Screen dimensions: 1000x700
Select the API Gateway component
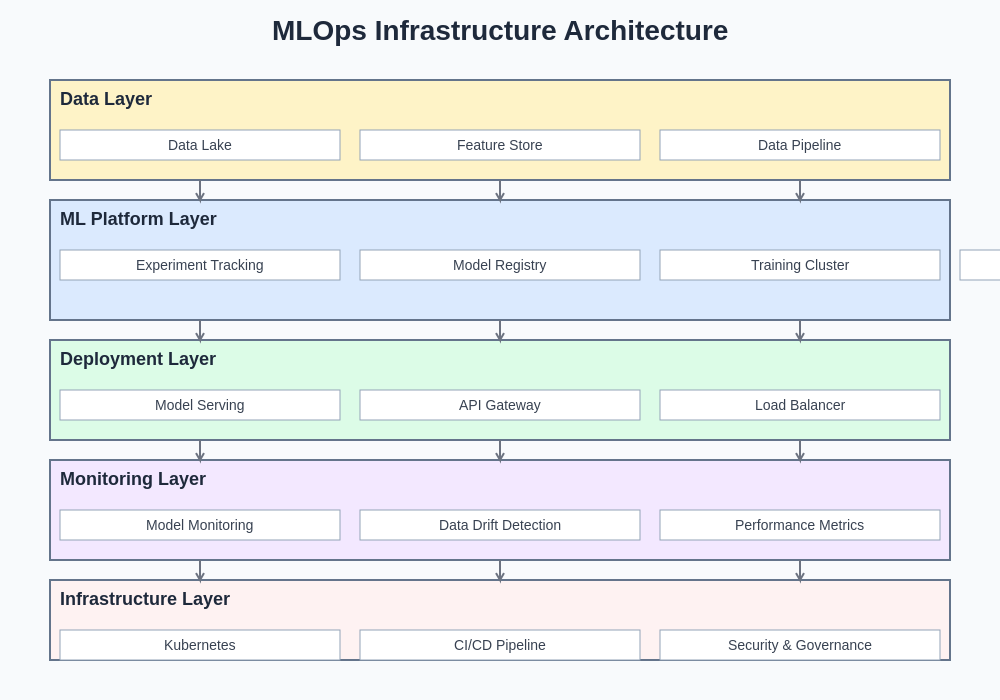(x=500, y=405)
